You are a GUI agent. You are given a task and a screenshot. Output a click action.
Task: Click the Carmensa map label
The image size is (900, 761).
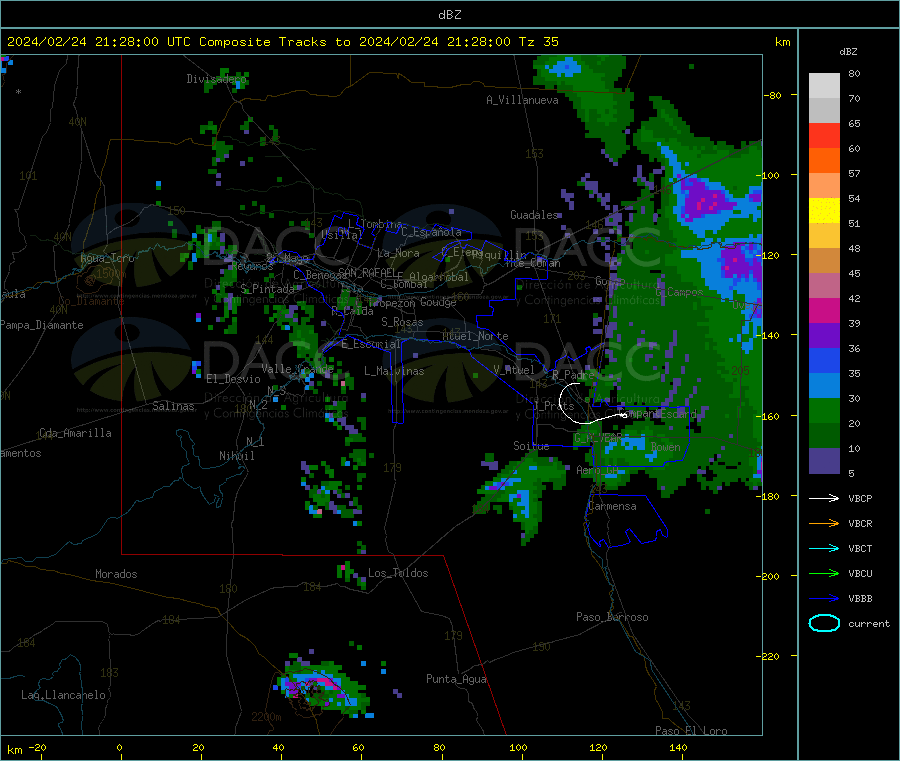coord(612,506)
